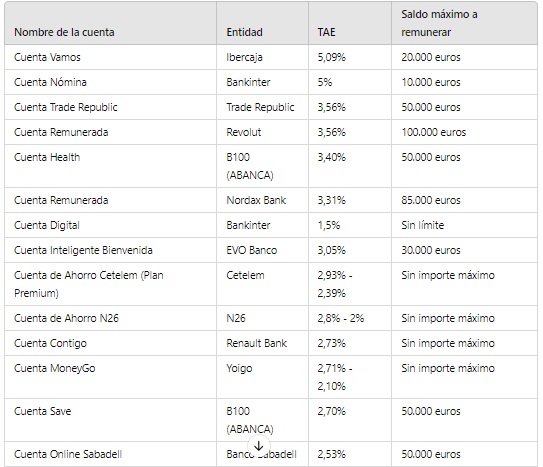This screenshot has width=543, height=467.
Task: Click the scroll-down arrow circle icon
Action: point(259,446)
